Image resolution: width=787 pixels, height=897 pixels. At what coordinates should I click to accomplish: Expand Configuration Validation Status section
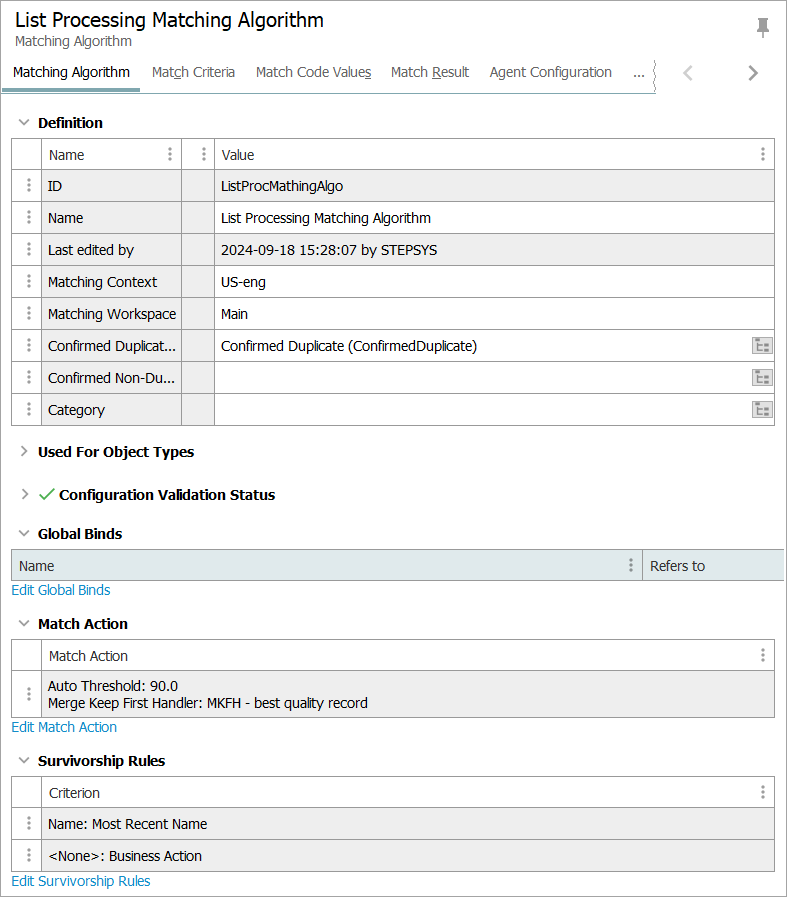[24, 495]
